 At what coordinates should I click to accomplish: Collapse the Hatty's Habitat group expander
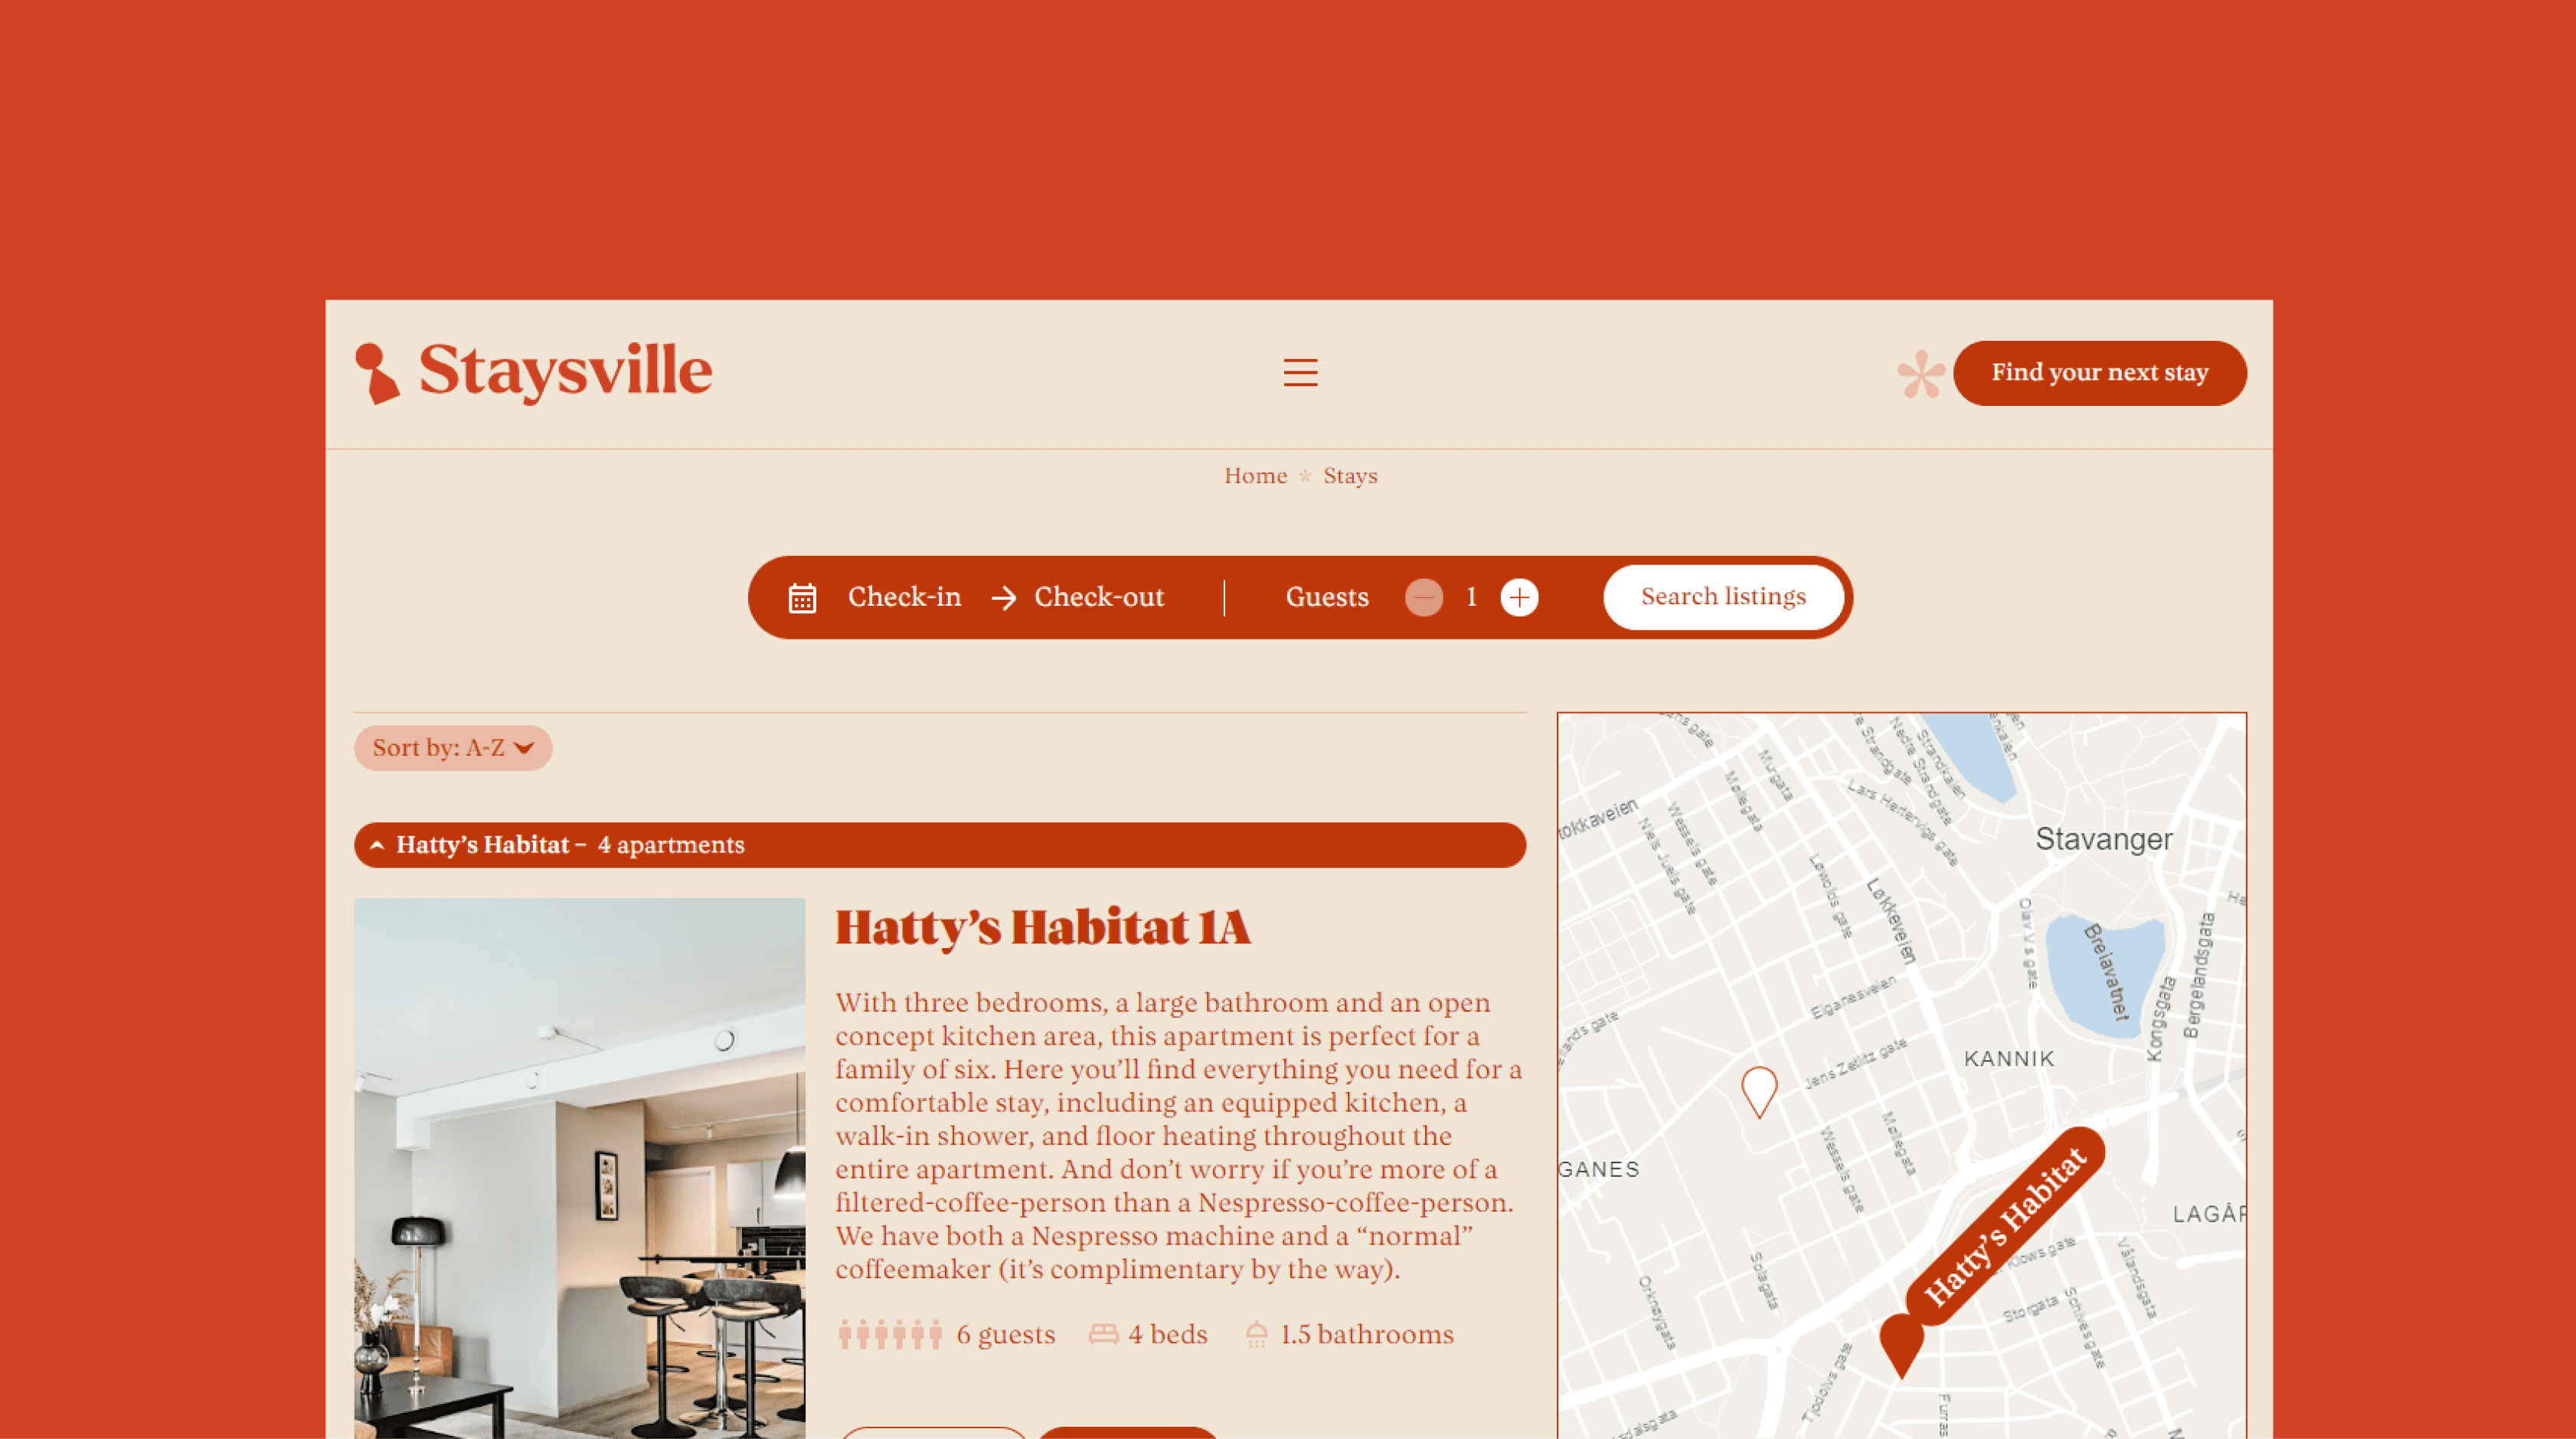(x=377, y=844)
